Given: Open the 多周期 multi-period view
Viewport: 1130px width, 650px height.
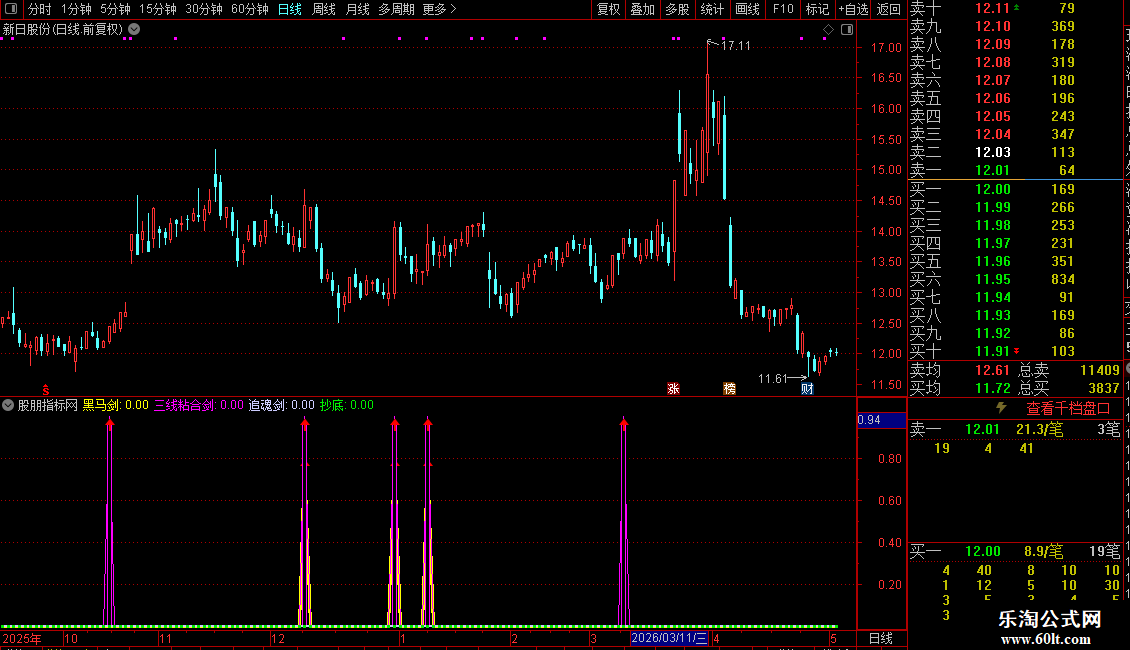Looking at the screenshot, I should [x=396, y=9].
